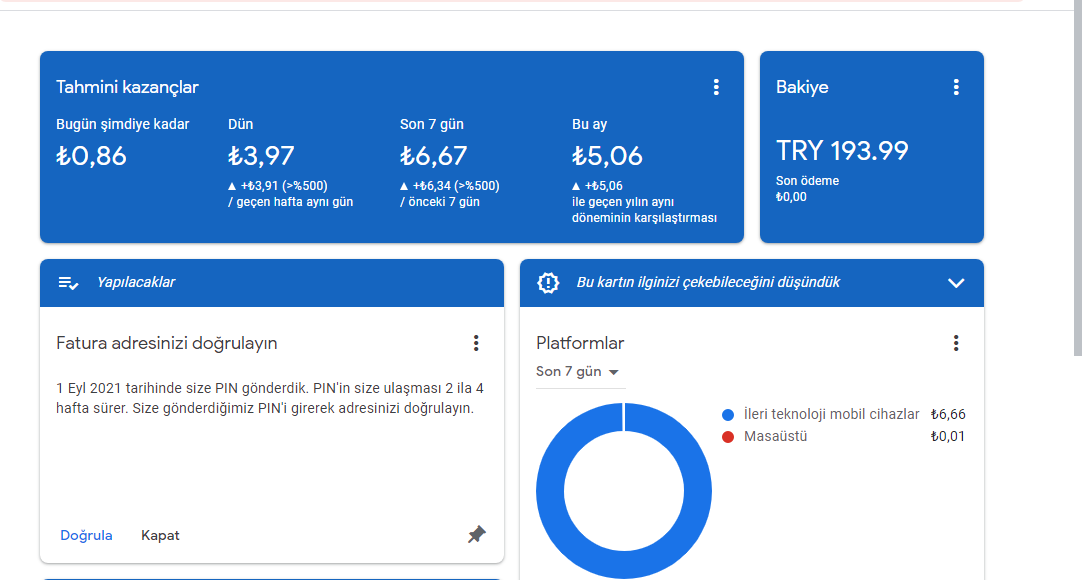Image resolution: width=1082 pixels, height=580 pixels.
Task: Click the Yapılacaklar header title
Action: (136, 283)
